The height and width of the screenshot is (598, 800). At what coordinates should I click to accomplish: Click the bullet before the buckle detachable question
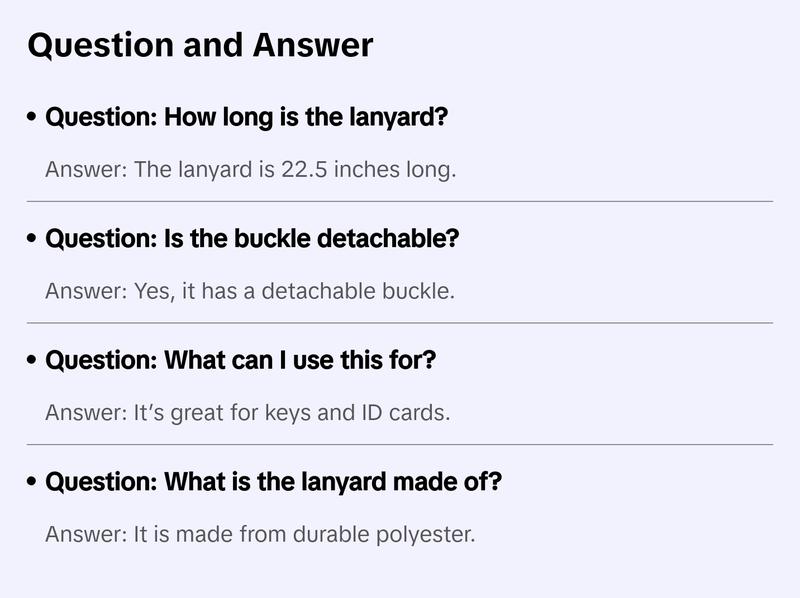click(x=33, y=240)
